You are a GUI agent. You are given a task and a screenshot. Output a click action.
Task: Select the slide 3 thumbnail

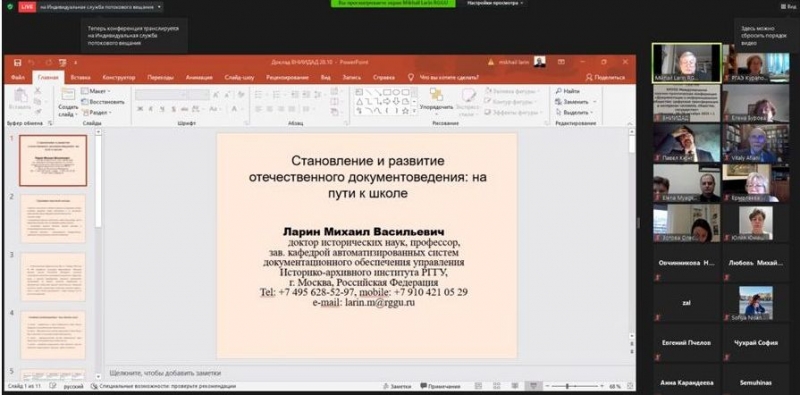click(x=53, y=277)
